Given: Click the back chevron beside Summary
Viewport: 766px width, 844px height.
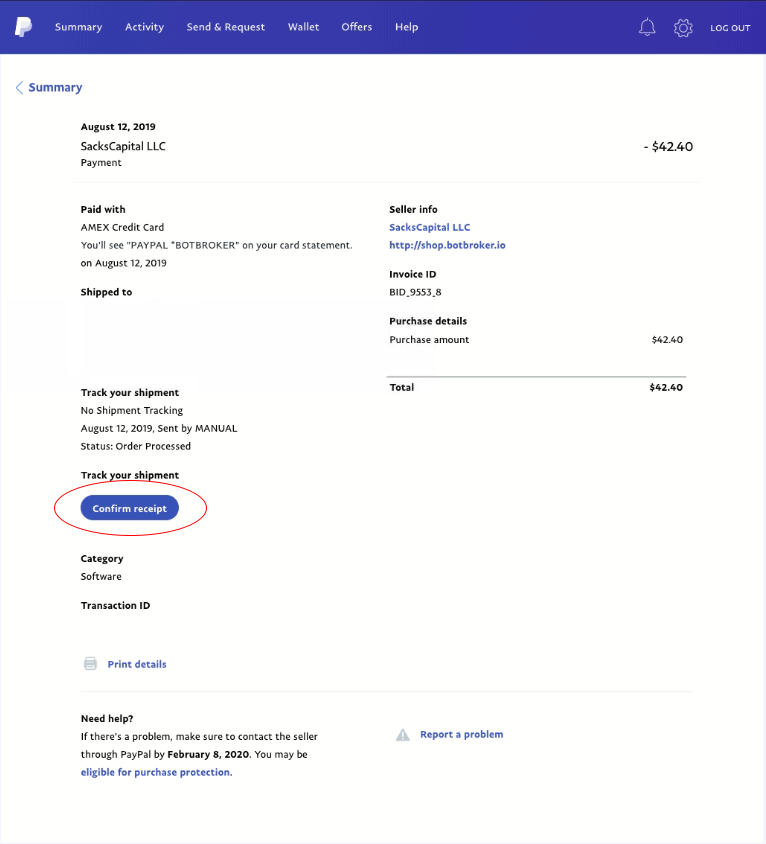Looking at the screenshot, I should click(x=19, y=87).
